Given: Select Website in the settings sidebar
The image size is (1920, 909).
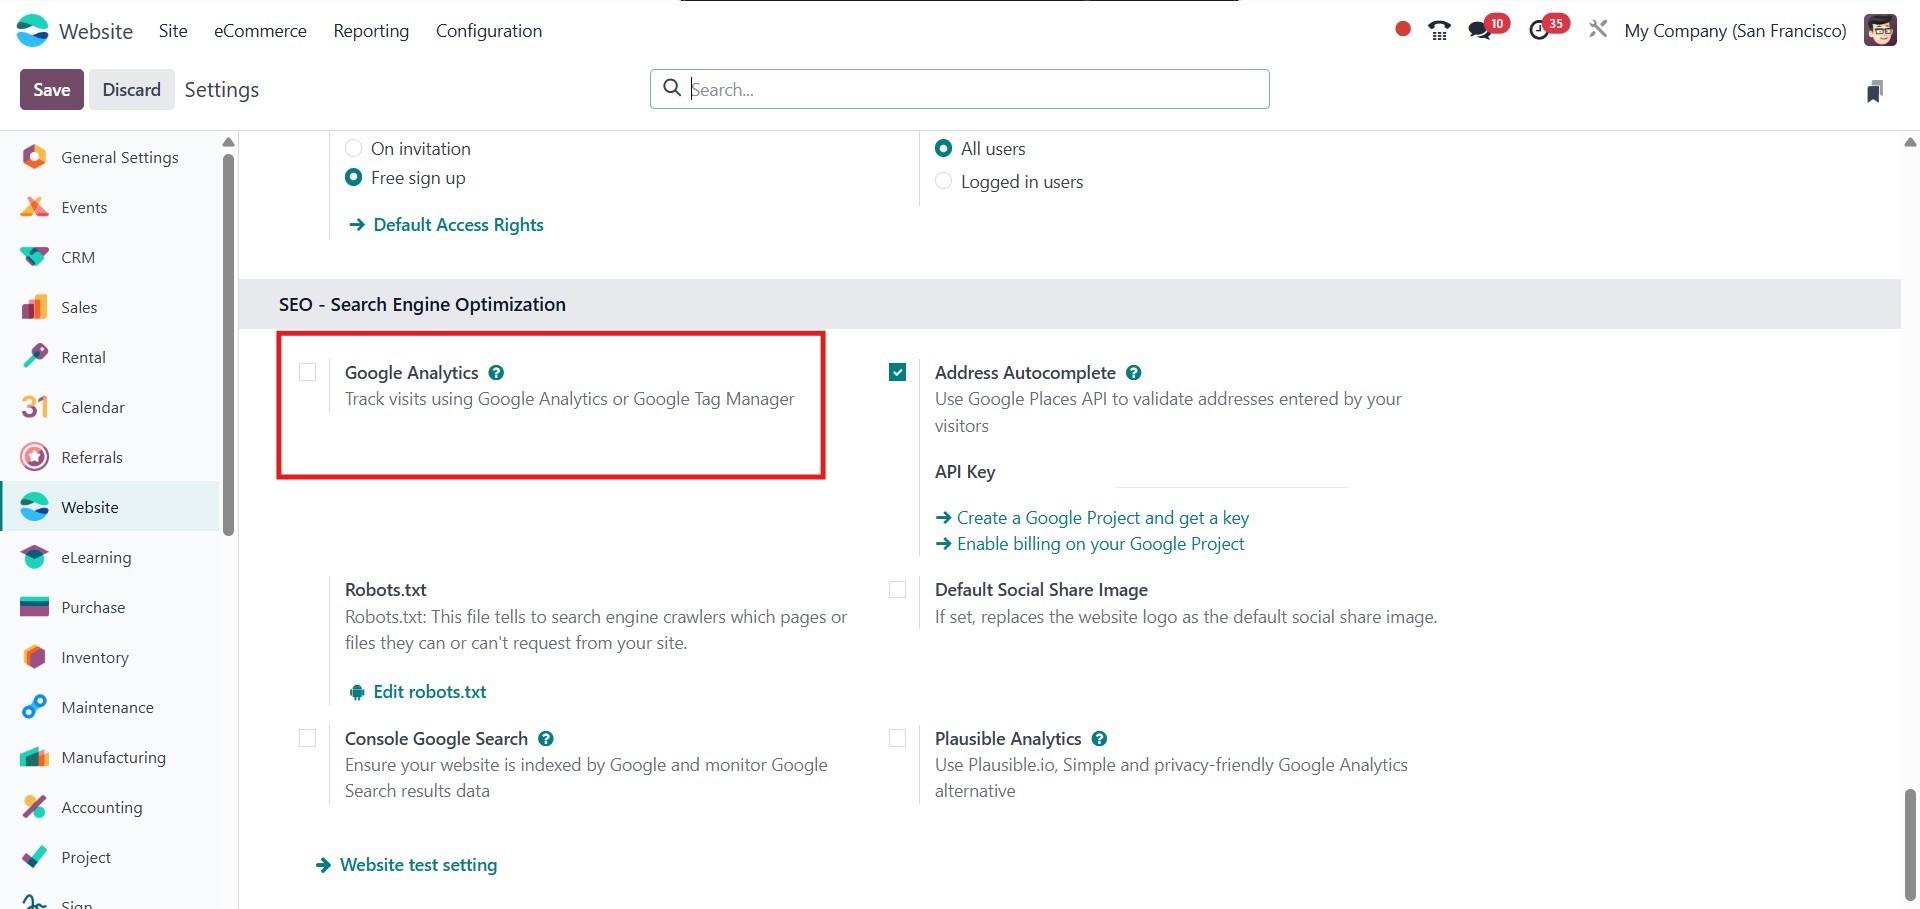Looking at the screenshot, I should (110, 507).
